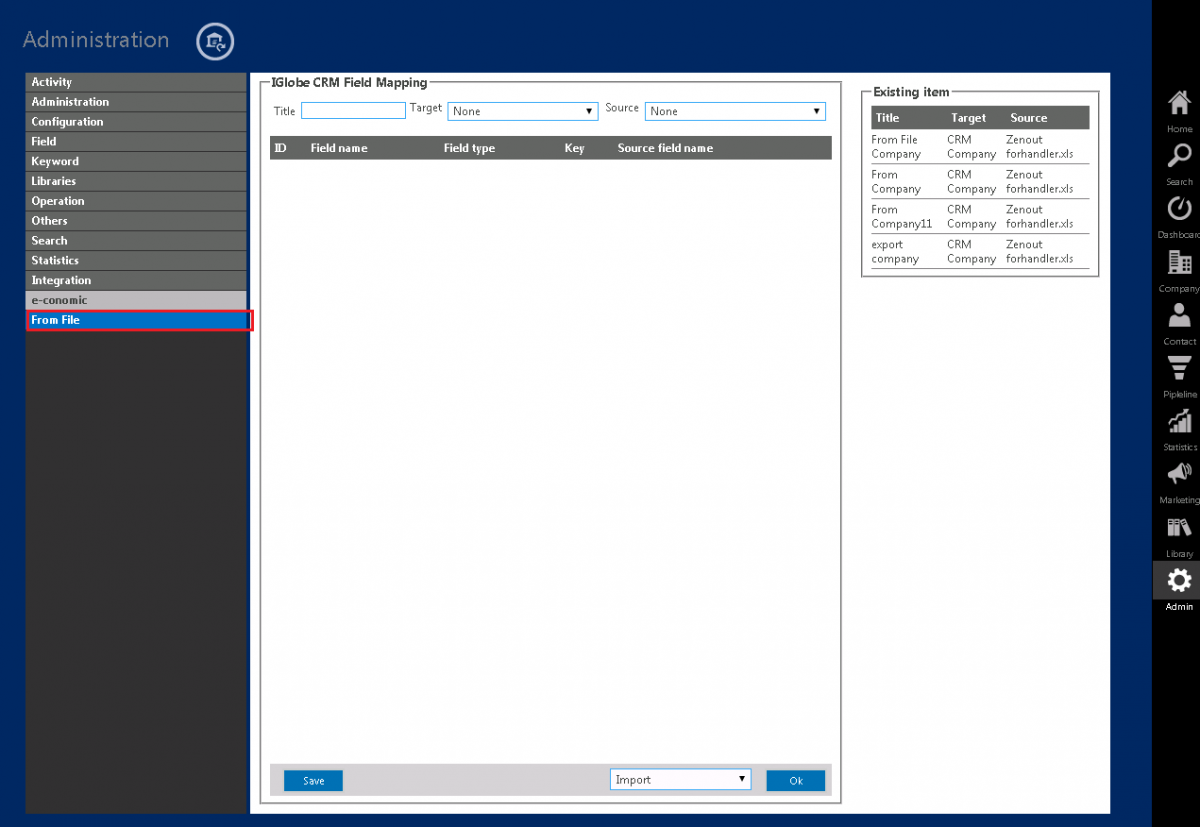Open the Marketing megaphone icon
Image resolution: width=1200 pixels, height=827 pixels.
click(x=1179, y=473)
